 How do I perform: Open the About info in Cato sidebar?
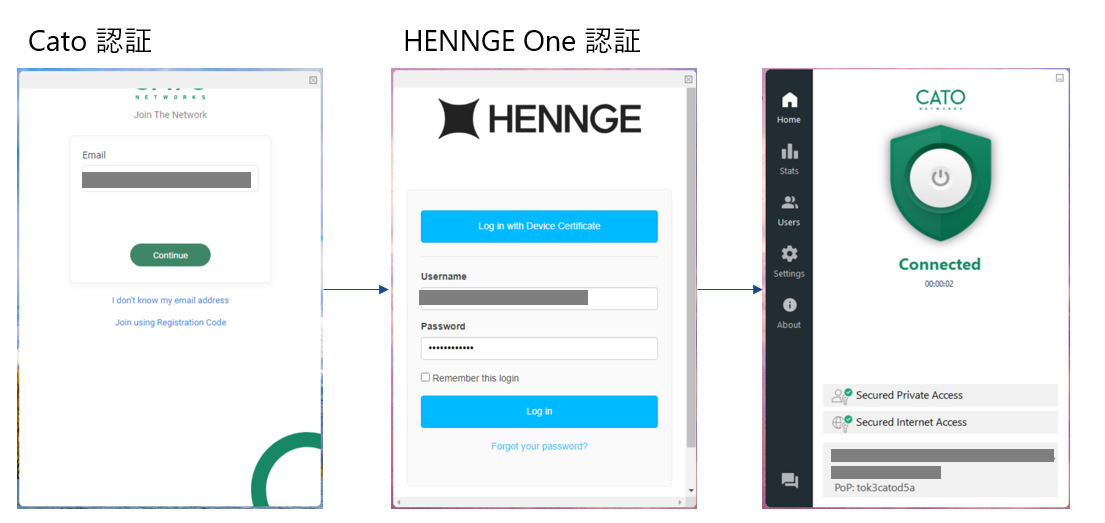789,314
